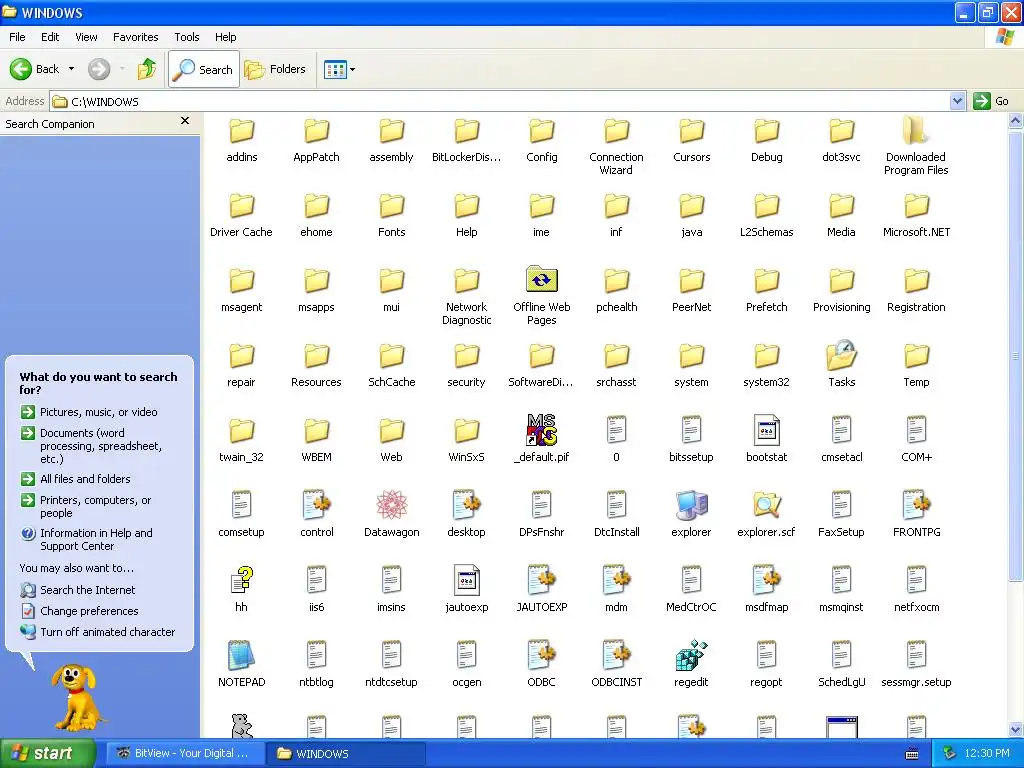The width and height of the screenshot is (1024, 768).
Task: Select the FRONTPG settings file icon
Action: pyautogui.click(x=916, y=505)
